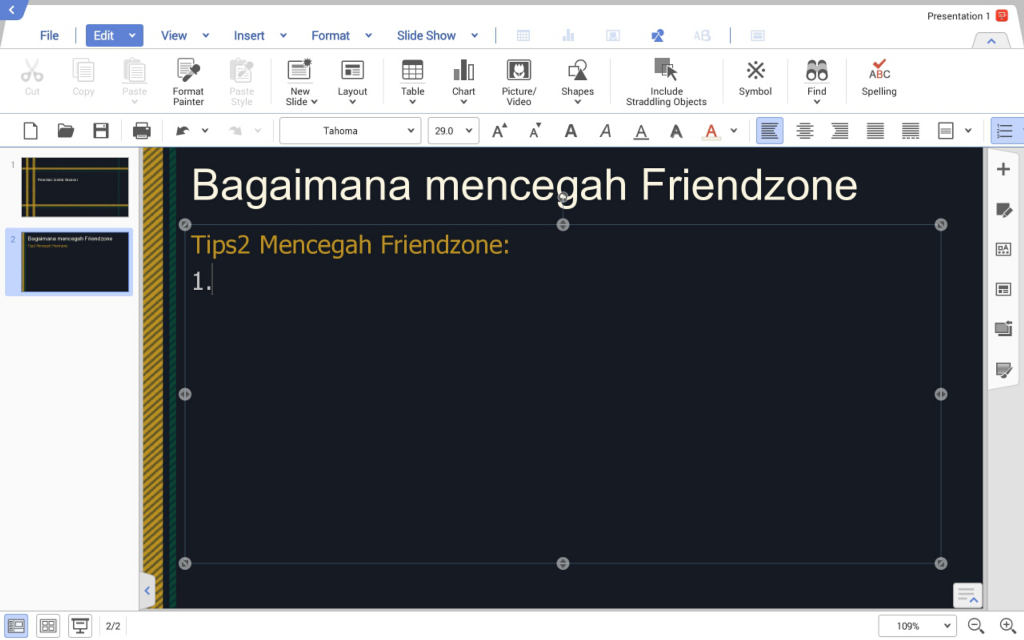1024x640 pixels.
Task: Toggle align left paragraph alignment
Action: click(x=769, y=131)
